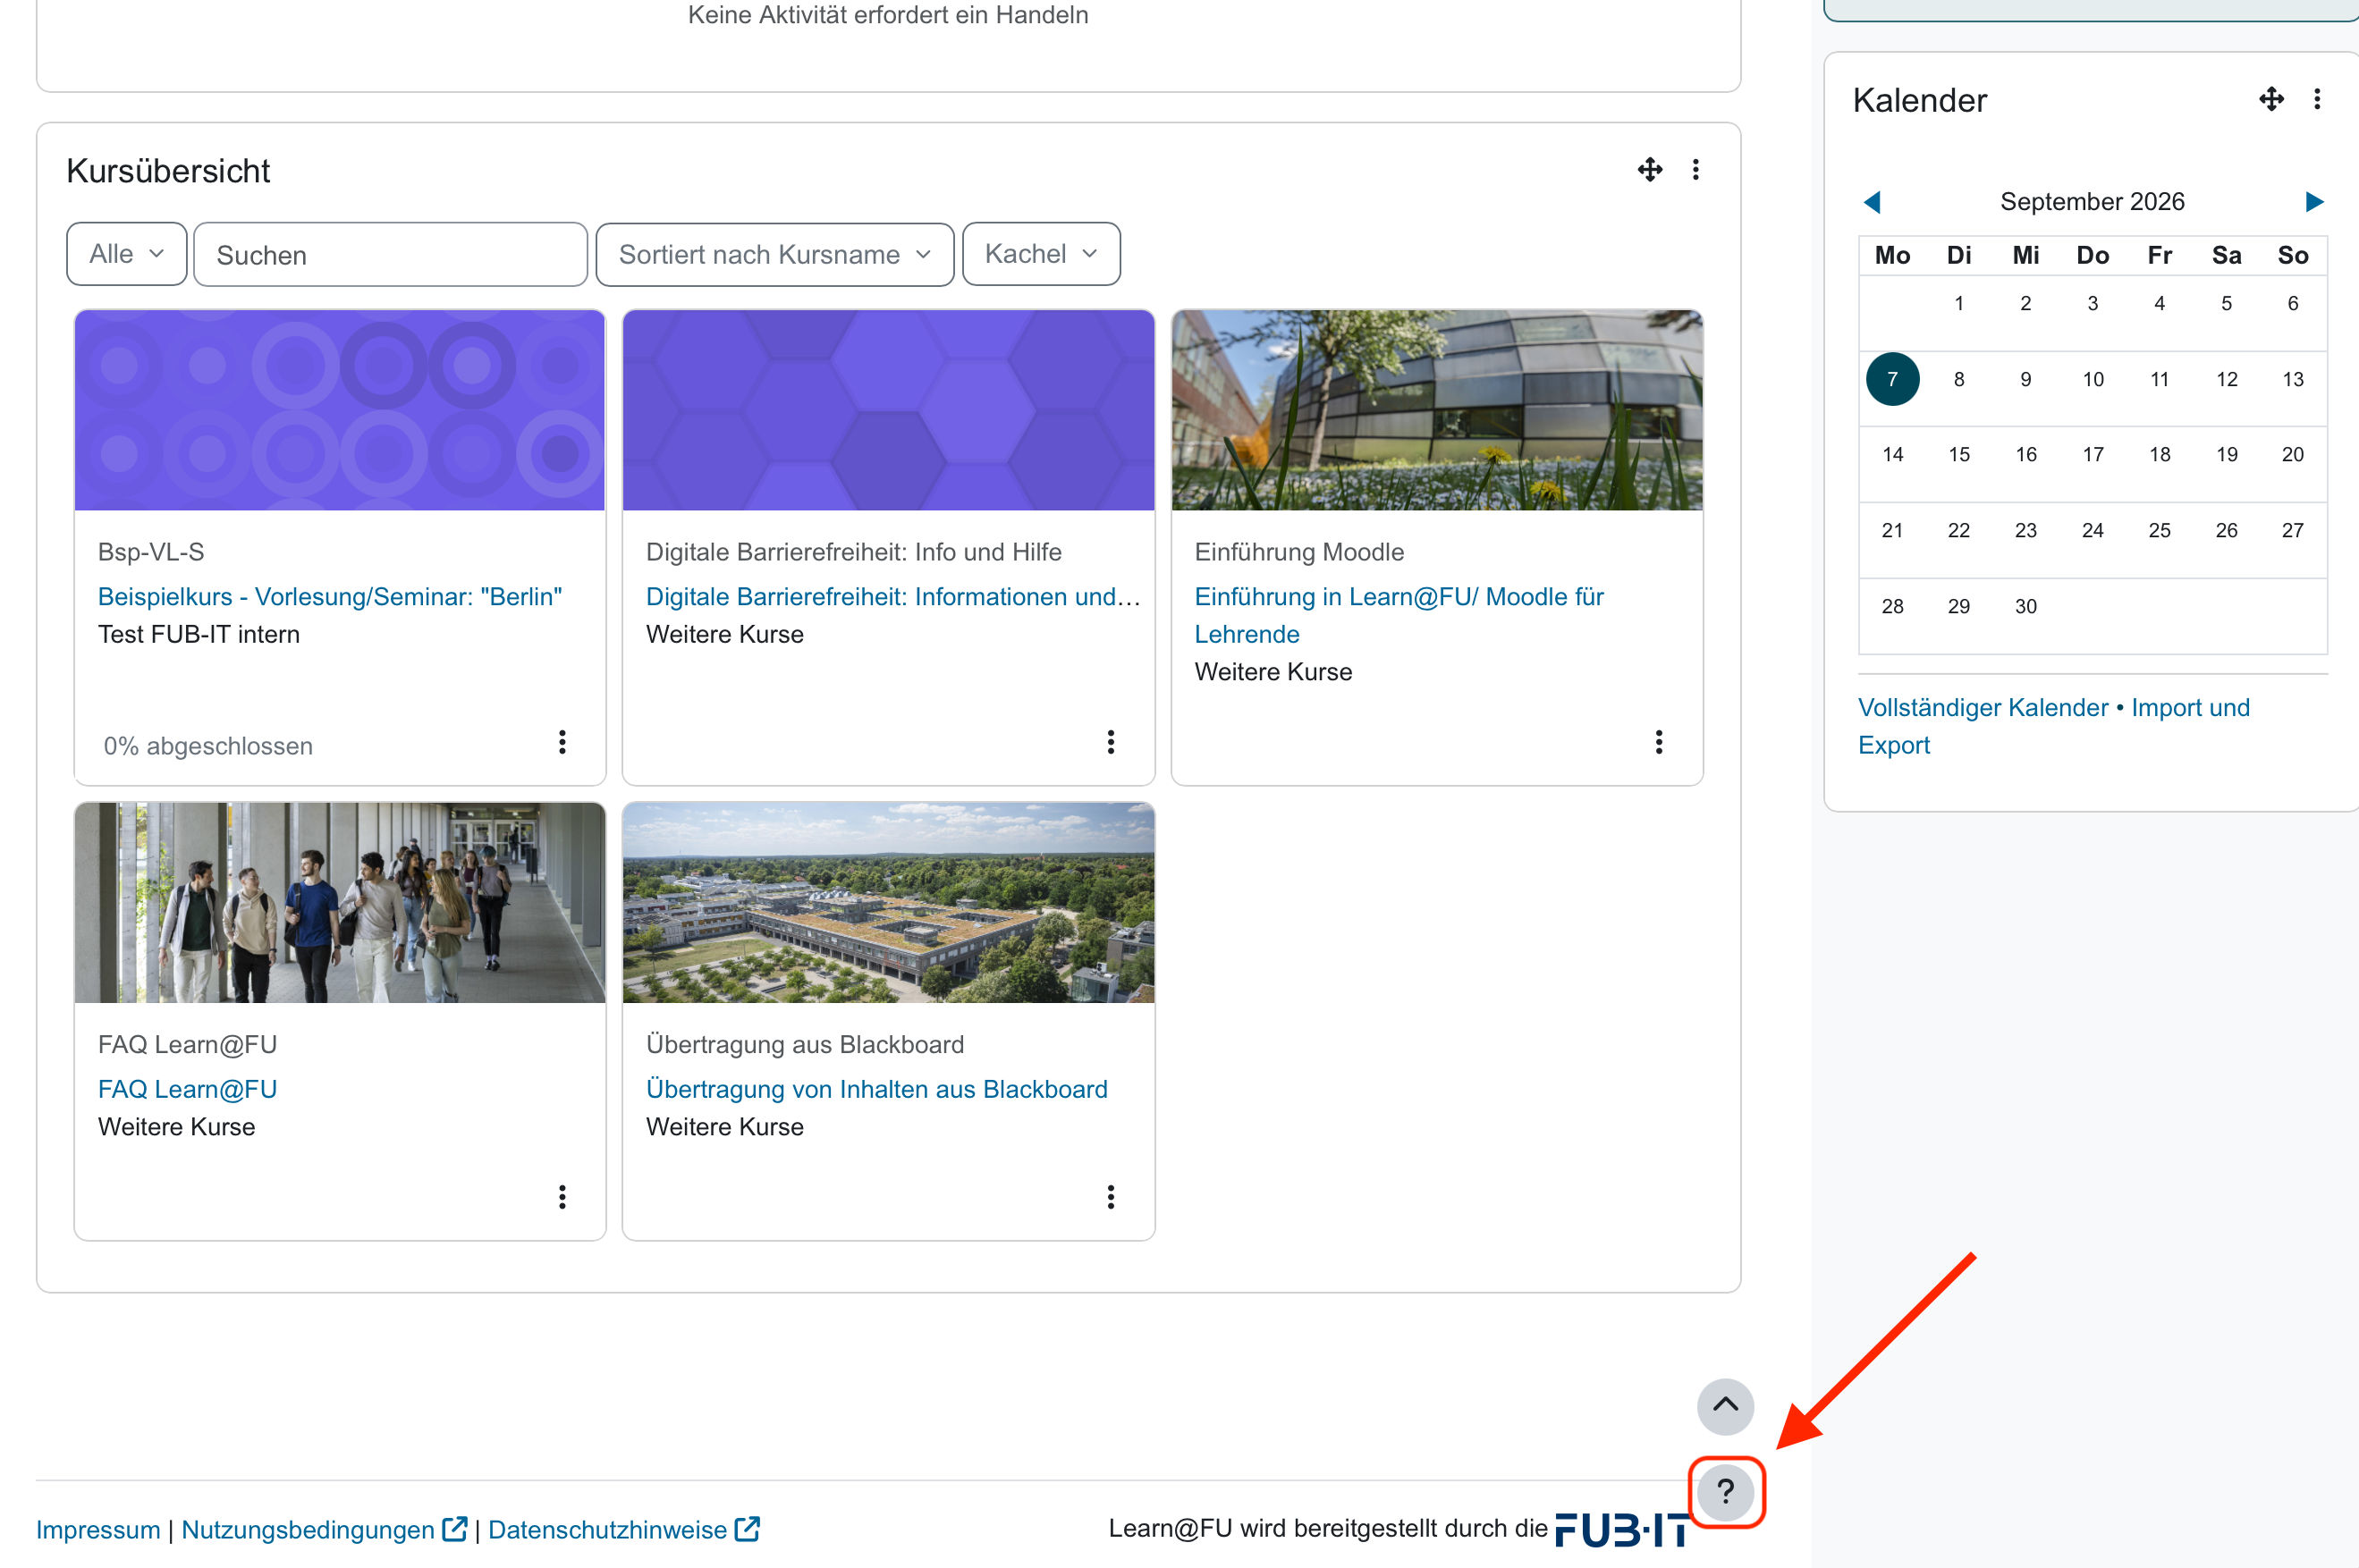Click the FUB-IT logo in footer
This screenshot has width=2359, height=1568.
coord(1622,1530)
